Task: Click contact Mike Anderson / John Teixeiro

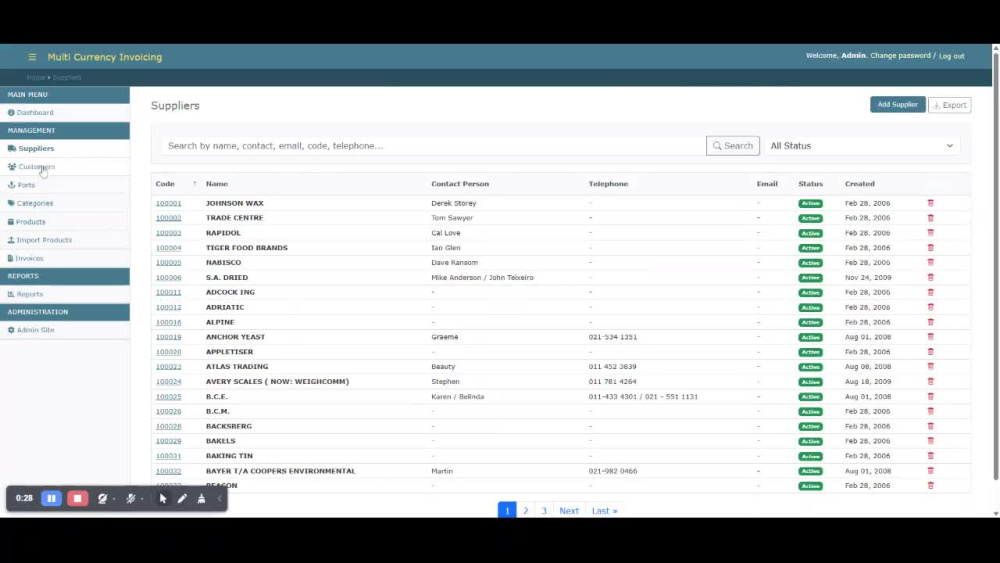Action: 482,277
